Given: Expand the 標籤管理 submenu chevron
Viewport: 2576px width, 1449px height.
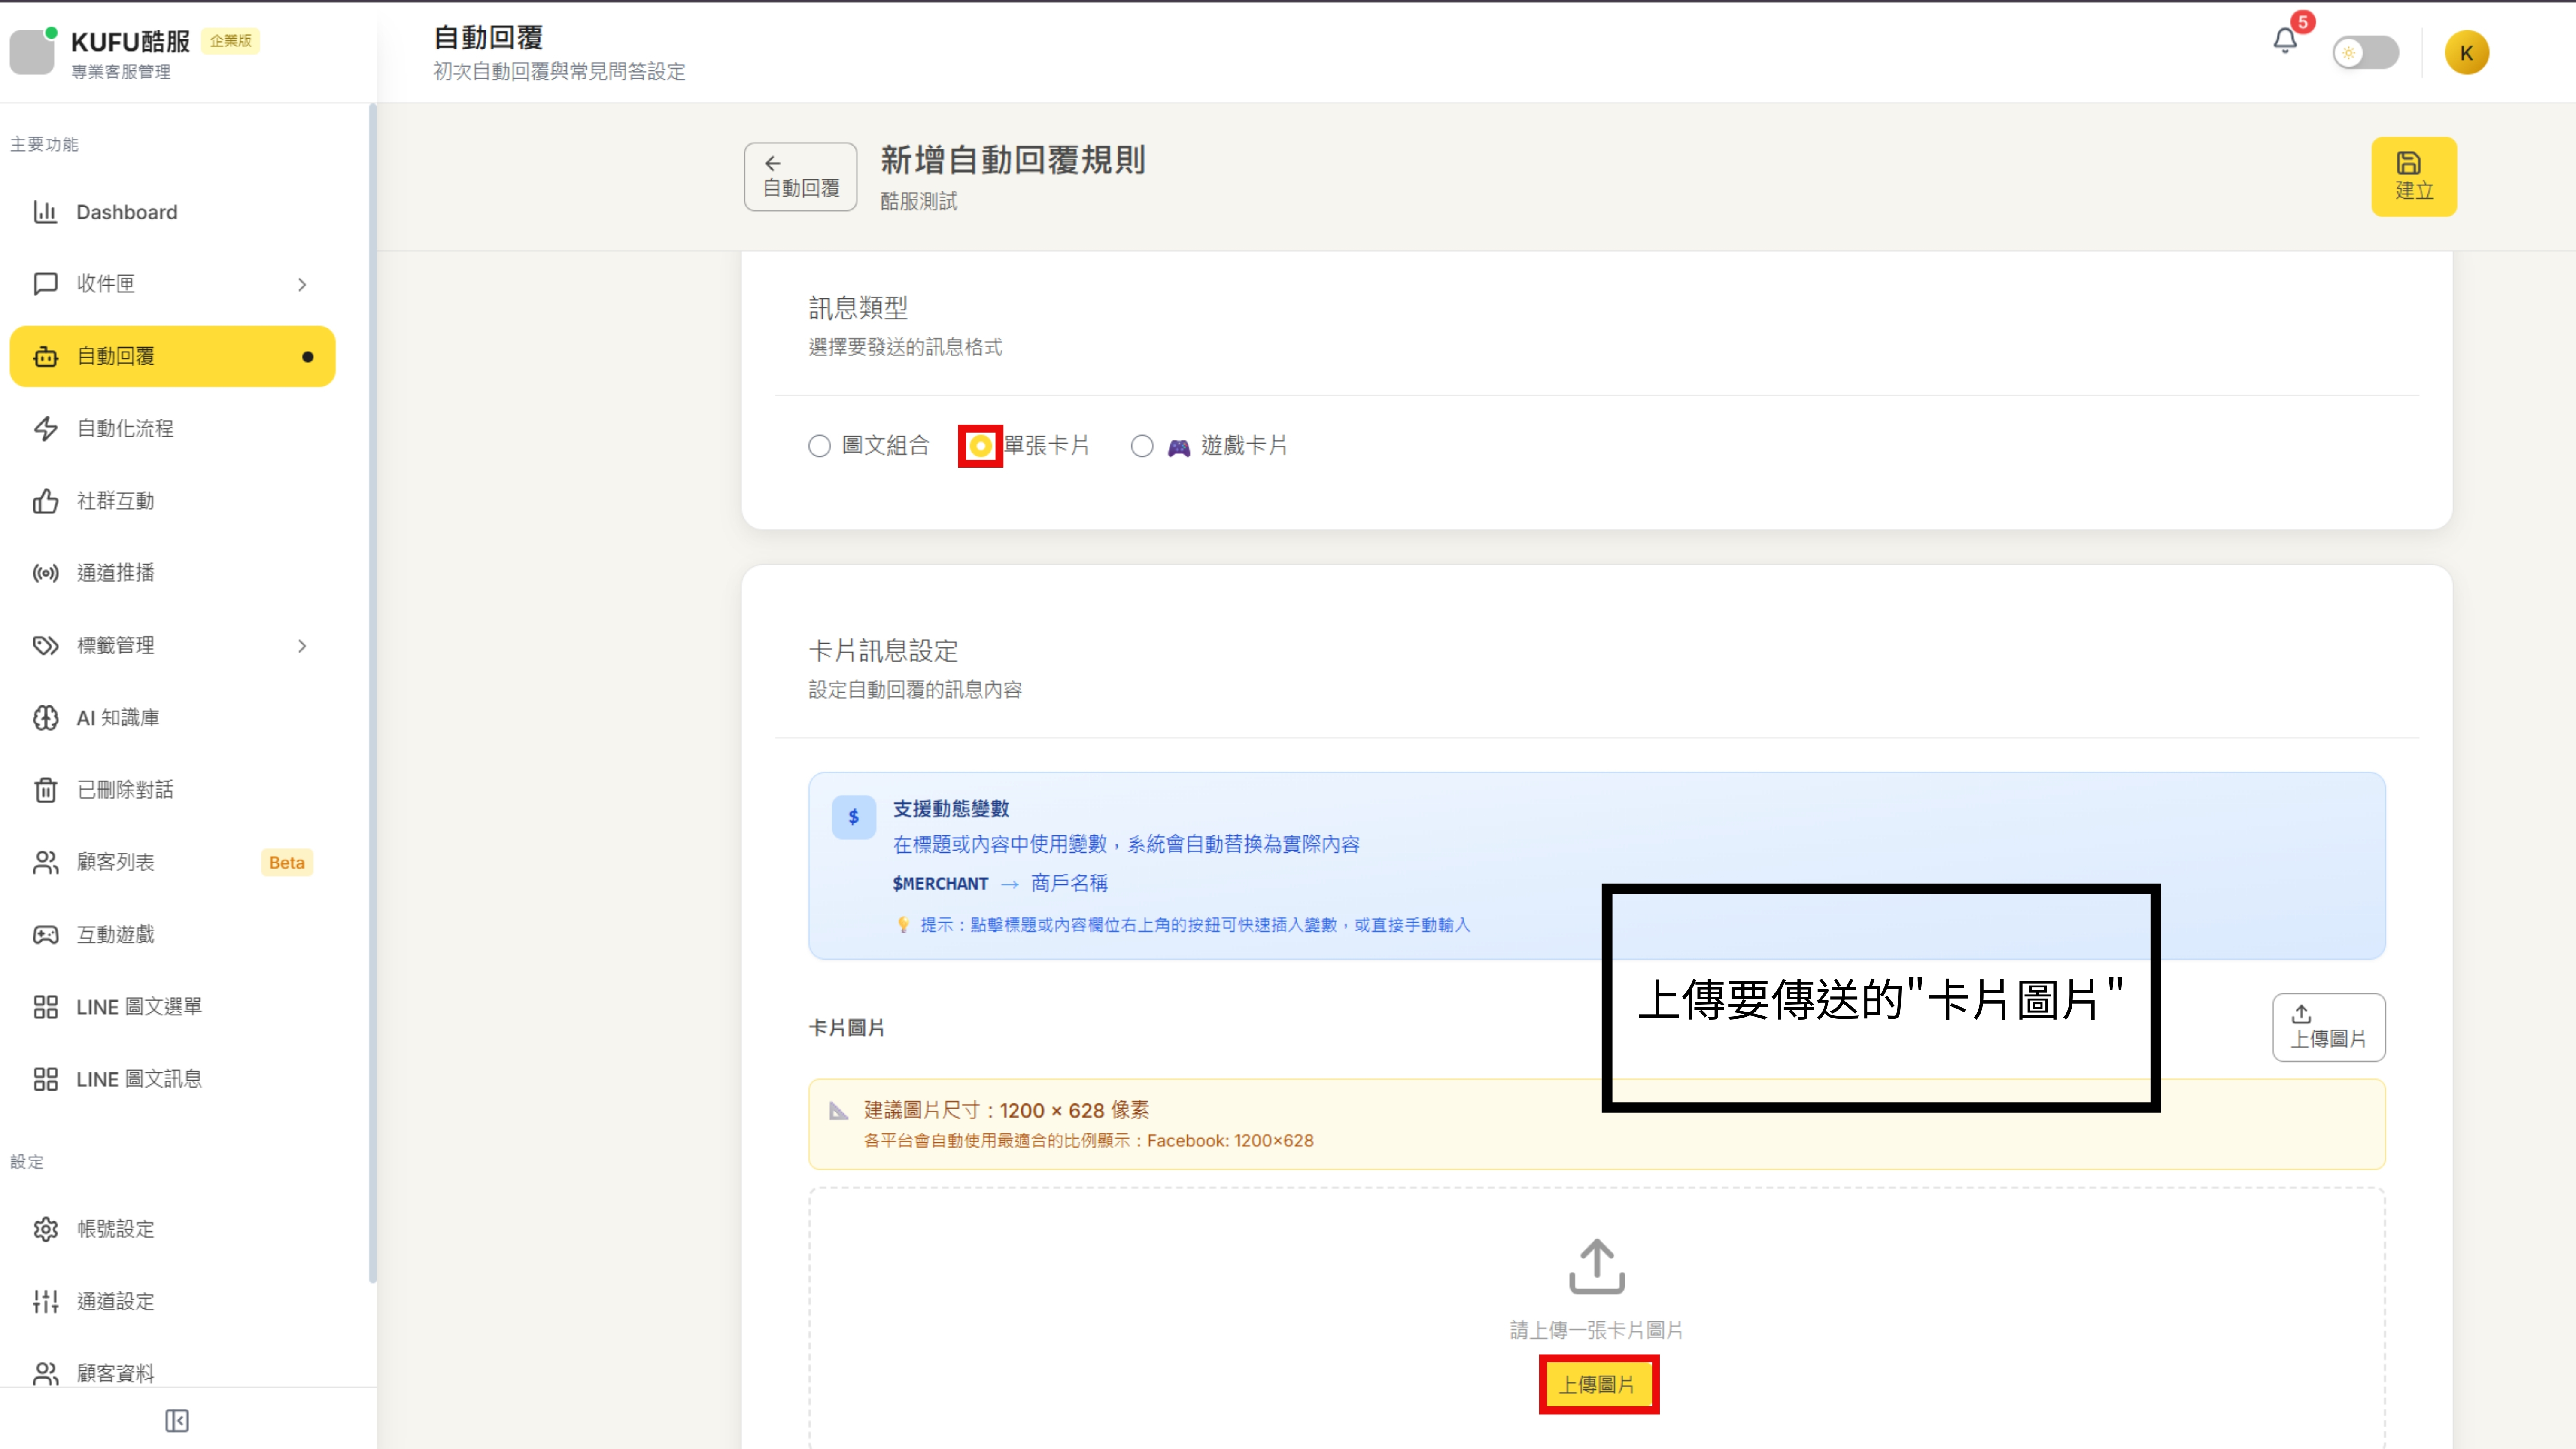Looking at the screenshot, I should (302, 646).
